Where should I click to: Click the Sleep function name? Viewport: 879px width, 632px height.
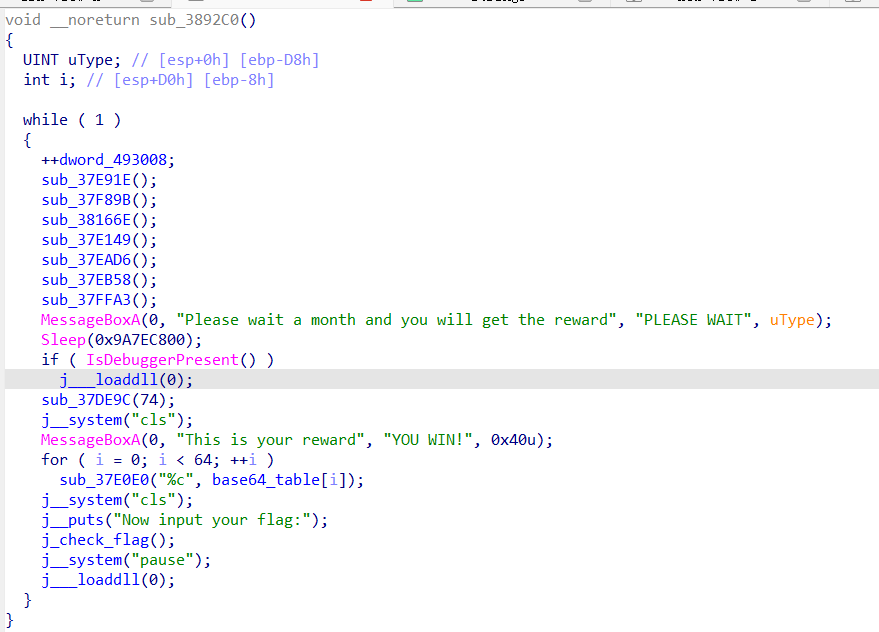[63, 340]
